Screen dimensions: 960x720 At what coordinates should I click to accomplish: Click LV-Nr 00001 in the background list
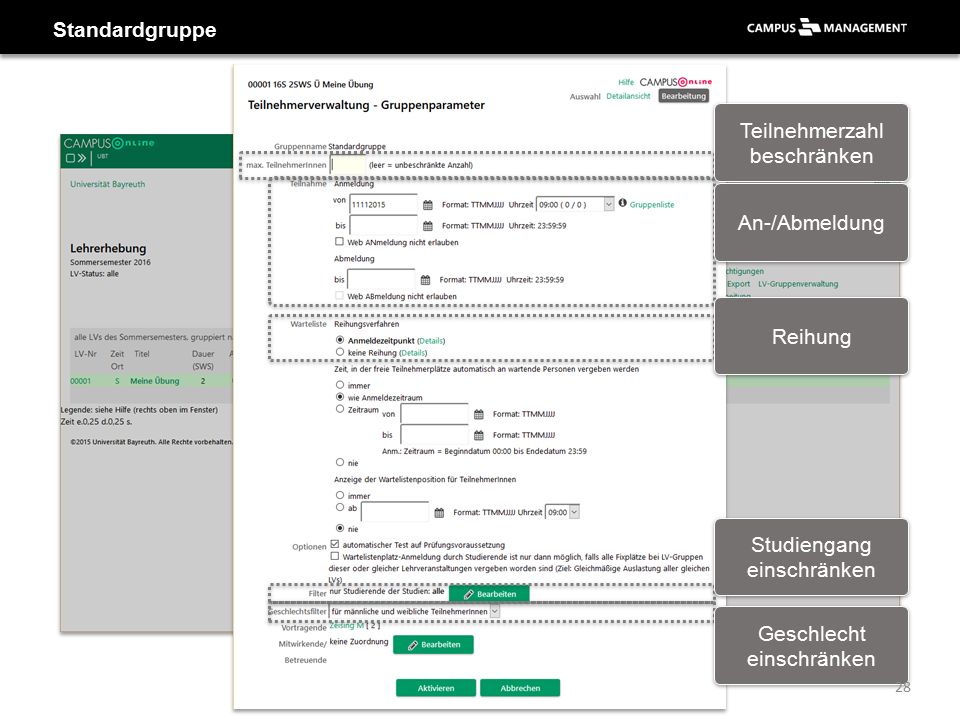pyautogui.click(x=80, y=381)
